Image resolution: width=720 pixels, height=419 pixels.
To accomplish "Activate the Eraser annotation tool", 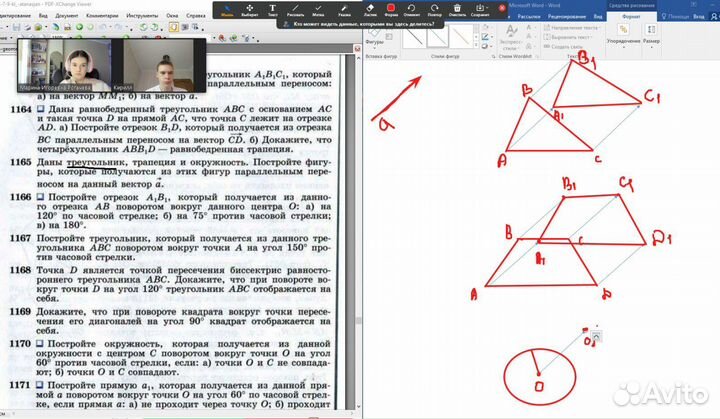I will point(371,9).
